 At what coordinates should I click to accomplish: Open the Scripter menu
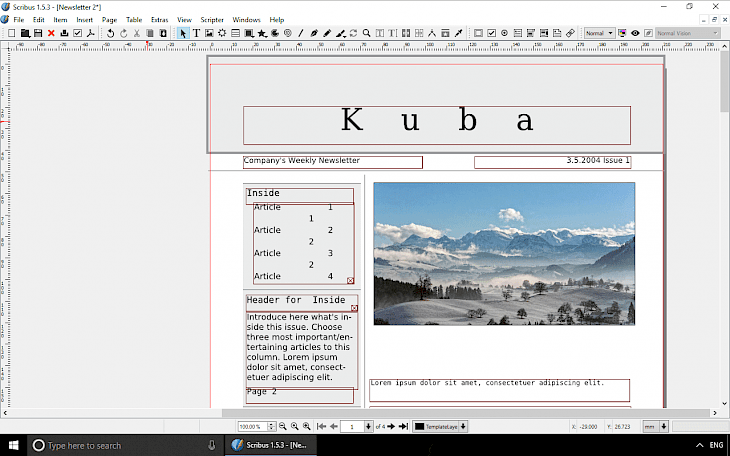tap(212, 20)
